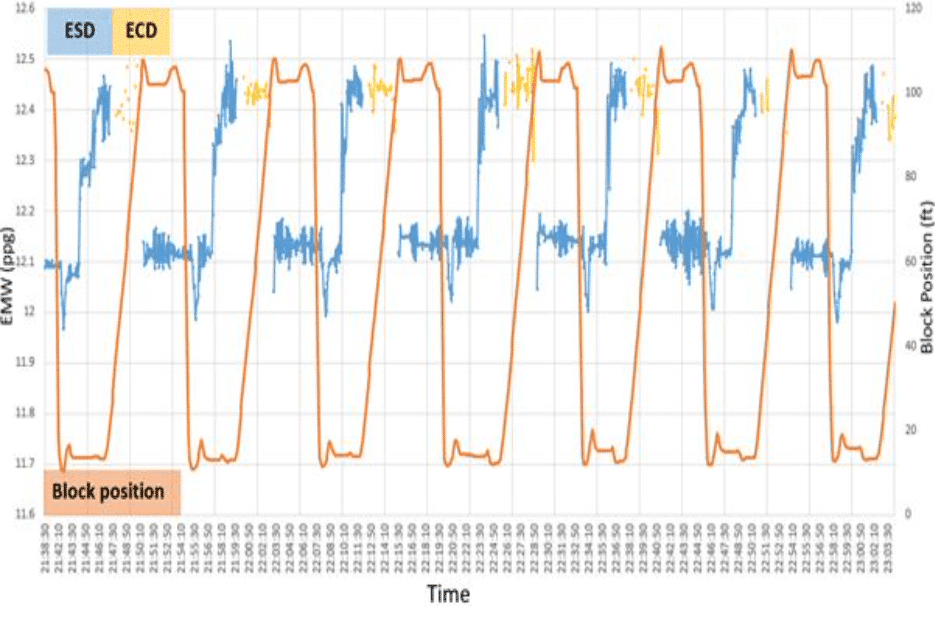Select the orange Block position label
The image size is (944, 630).
112,492
